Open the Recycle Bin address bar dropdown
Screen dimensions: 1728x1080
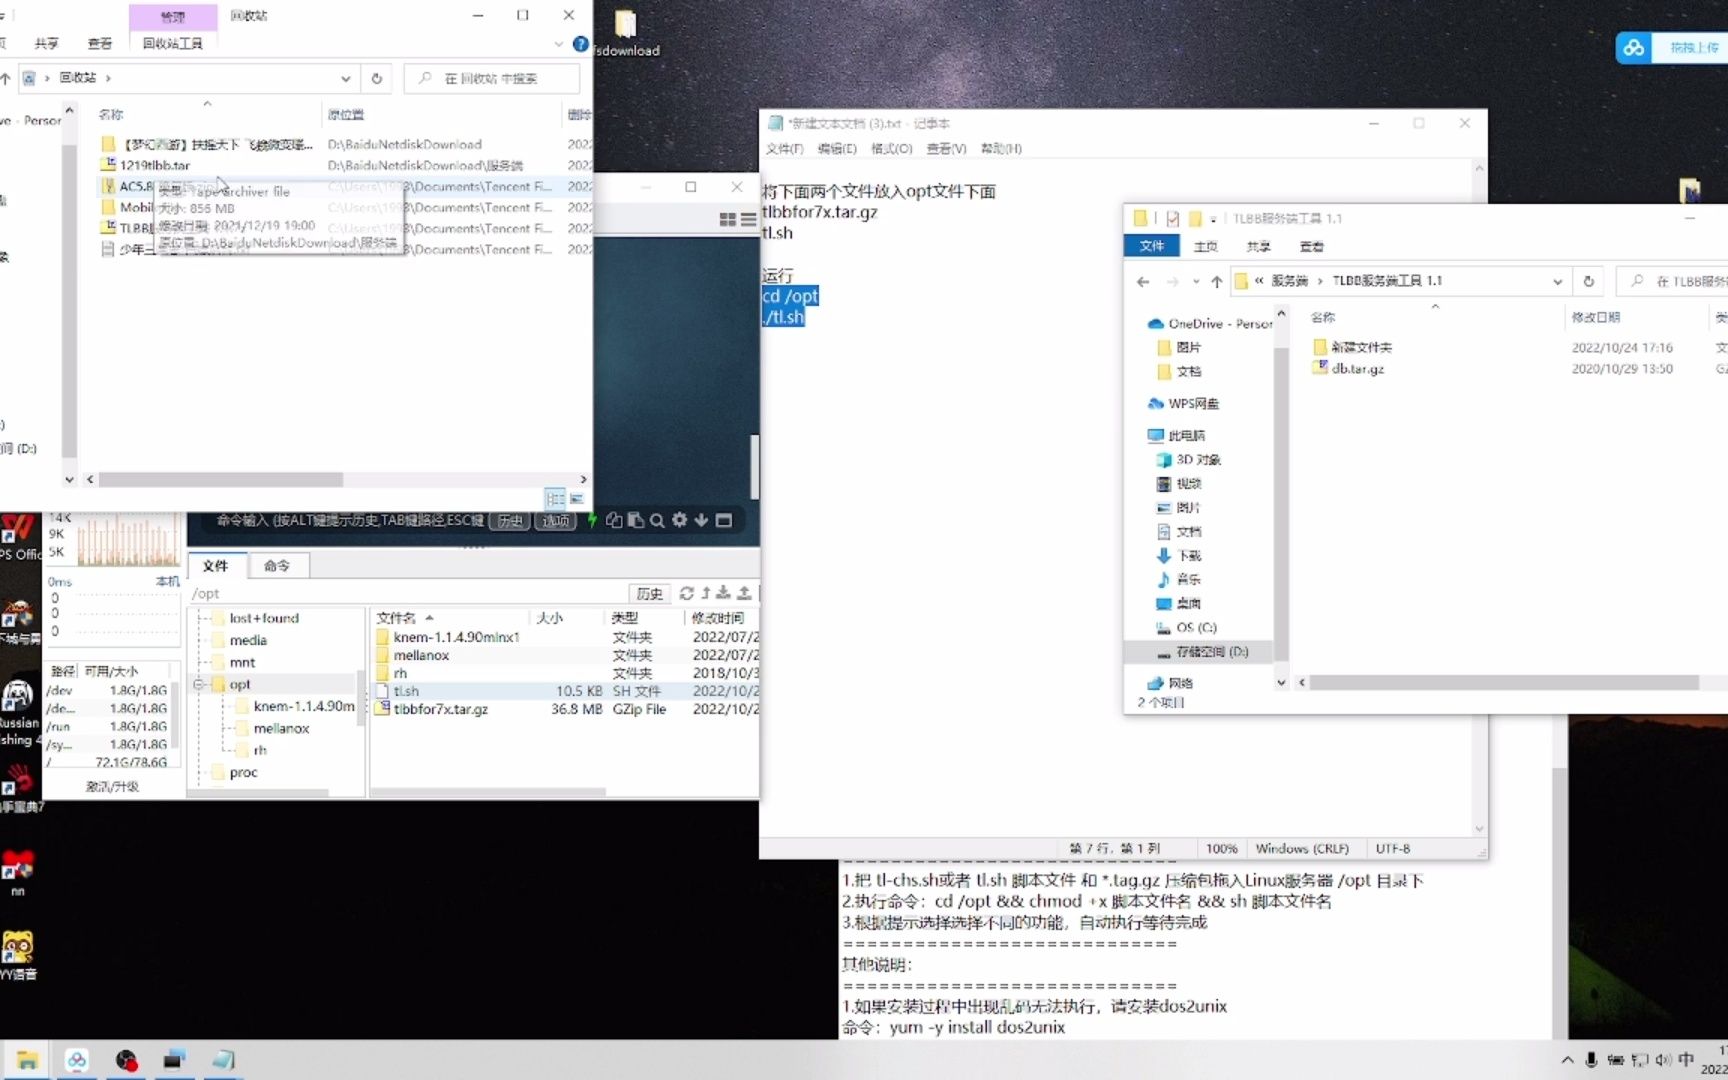click(x=346, y=78)
